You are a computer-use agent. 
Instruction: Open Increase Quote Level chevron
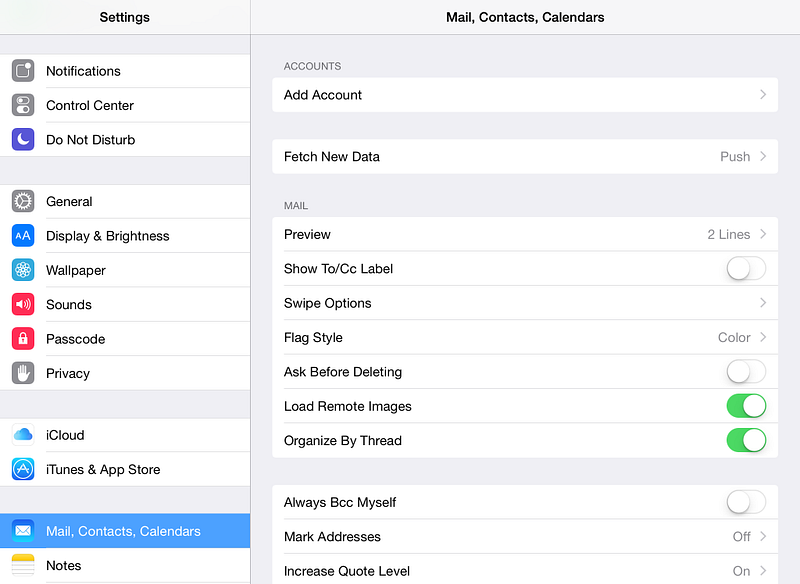click(763, 570)
